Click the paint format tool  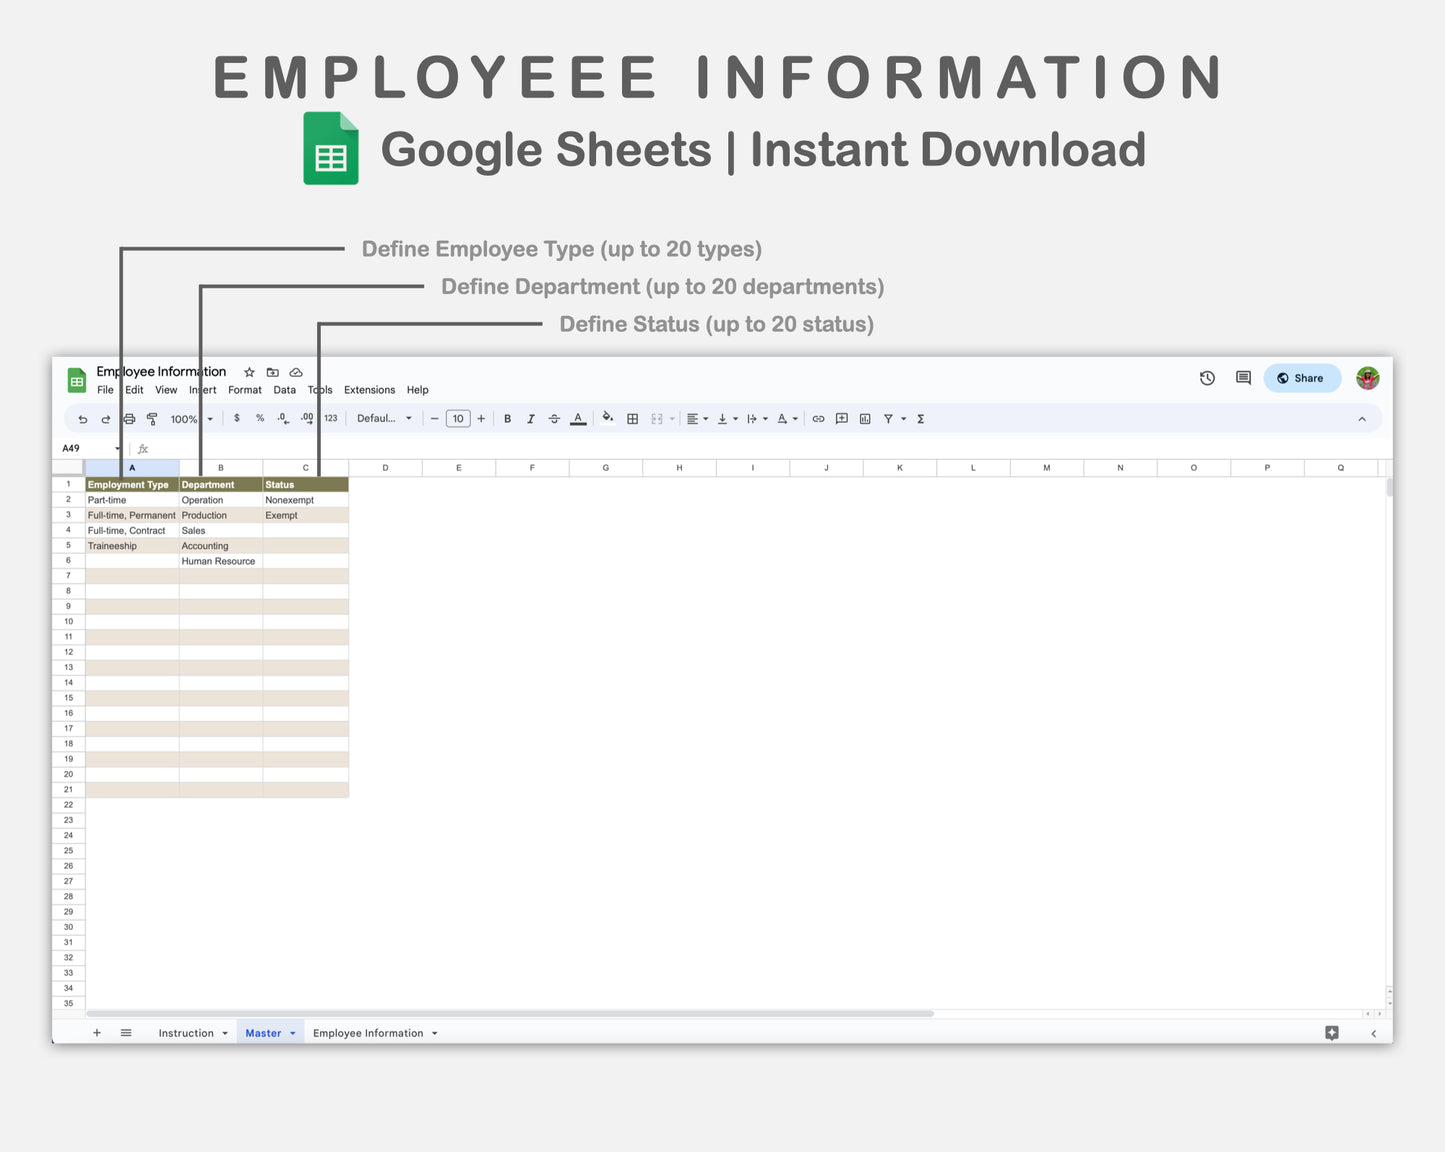click(152, 418)
